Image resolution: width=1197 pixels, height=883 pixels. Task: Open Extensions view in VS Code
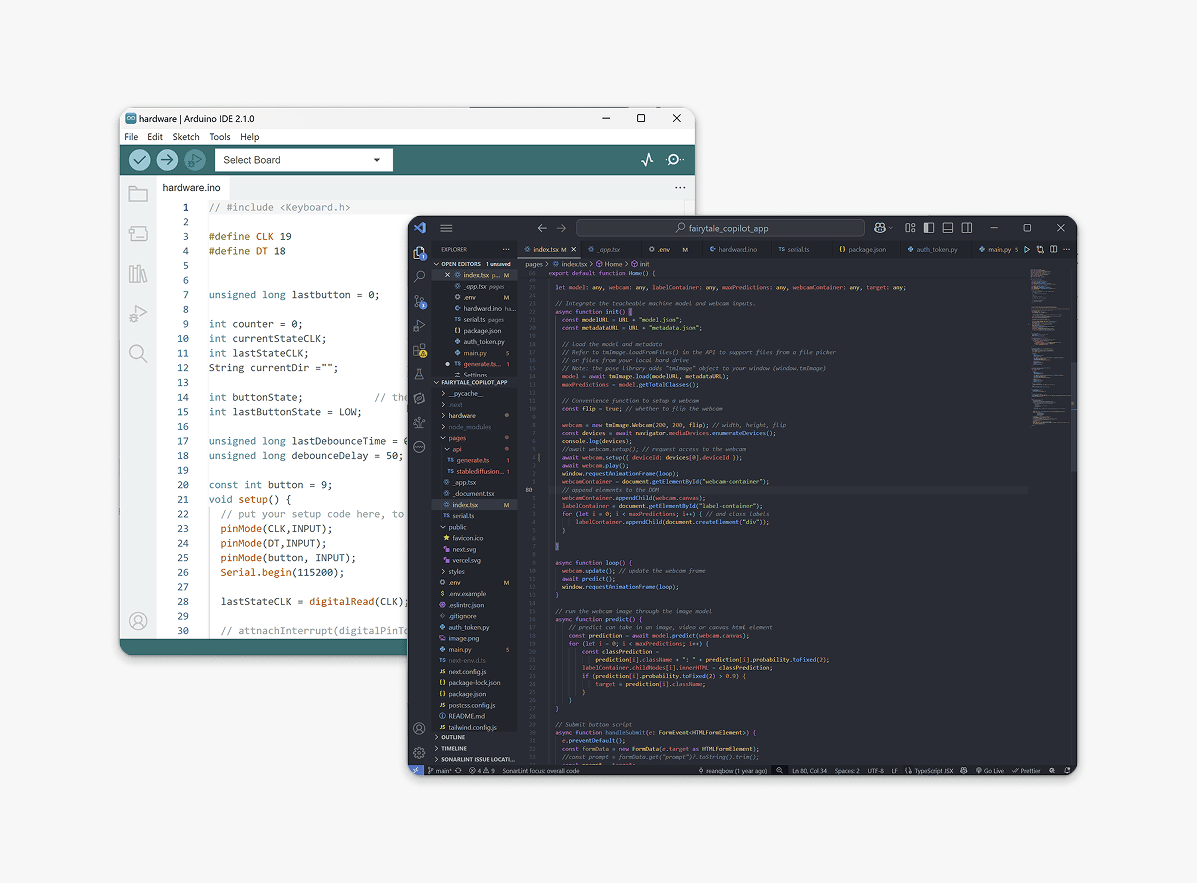pyautogui.click(x=419, y=350)
